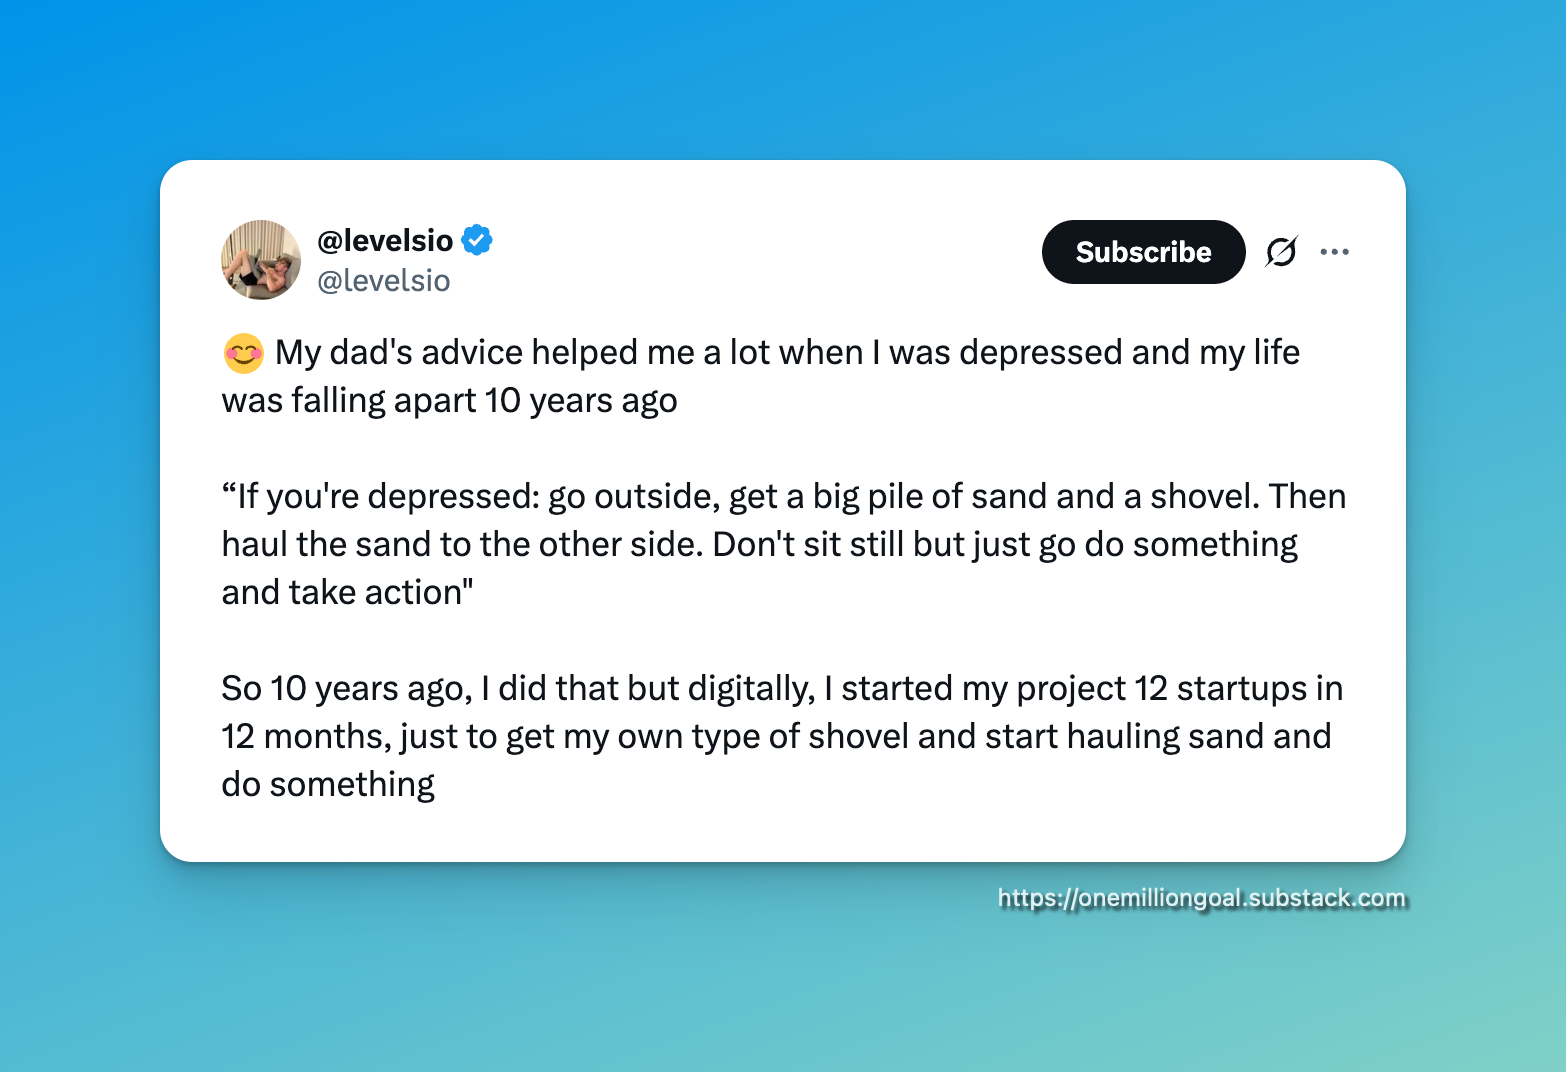Open the Grok slashed-circle icon
Screen dimensions: 1566x1072
1281,252
